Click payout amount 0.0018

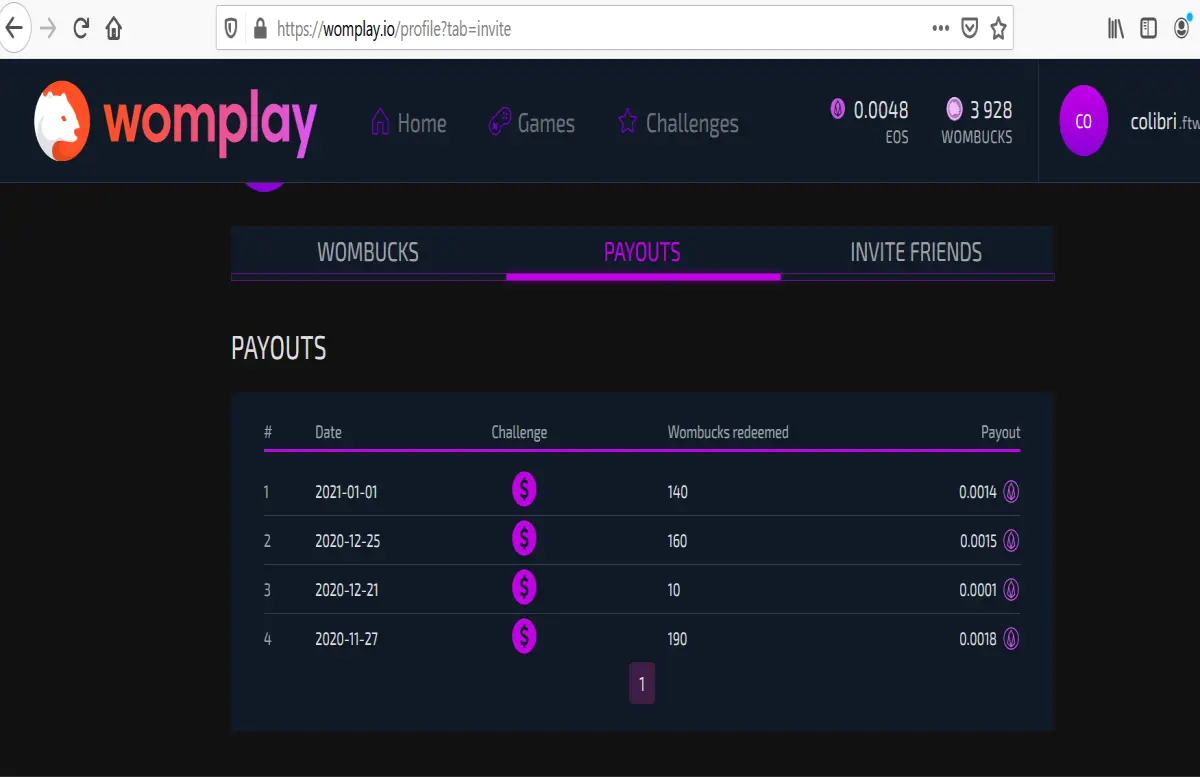[x=978, y=639]
